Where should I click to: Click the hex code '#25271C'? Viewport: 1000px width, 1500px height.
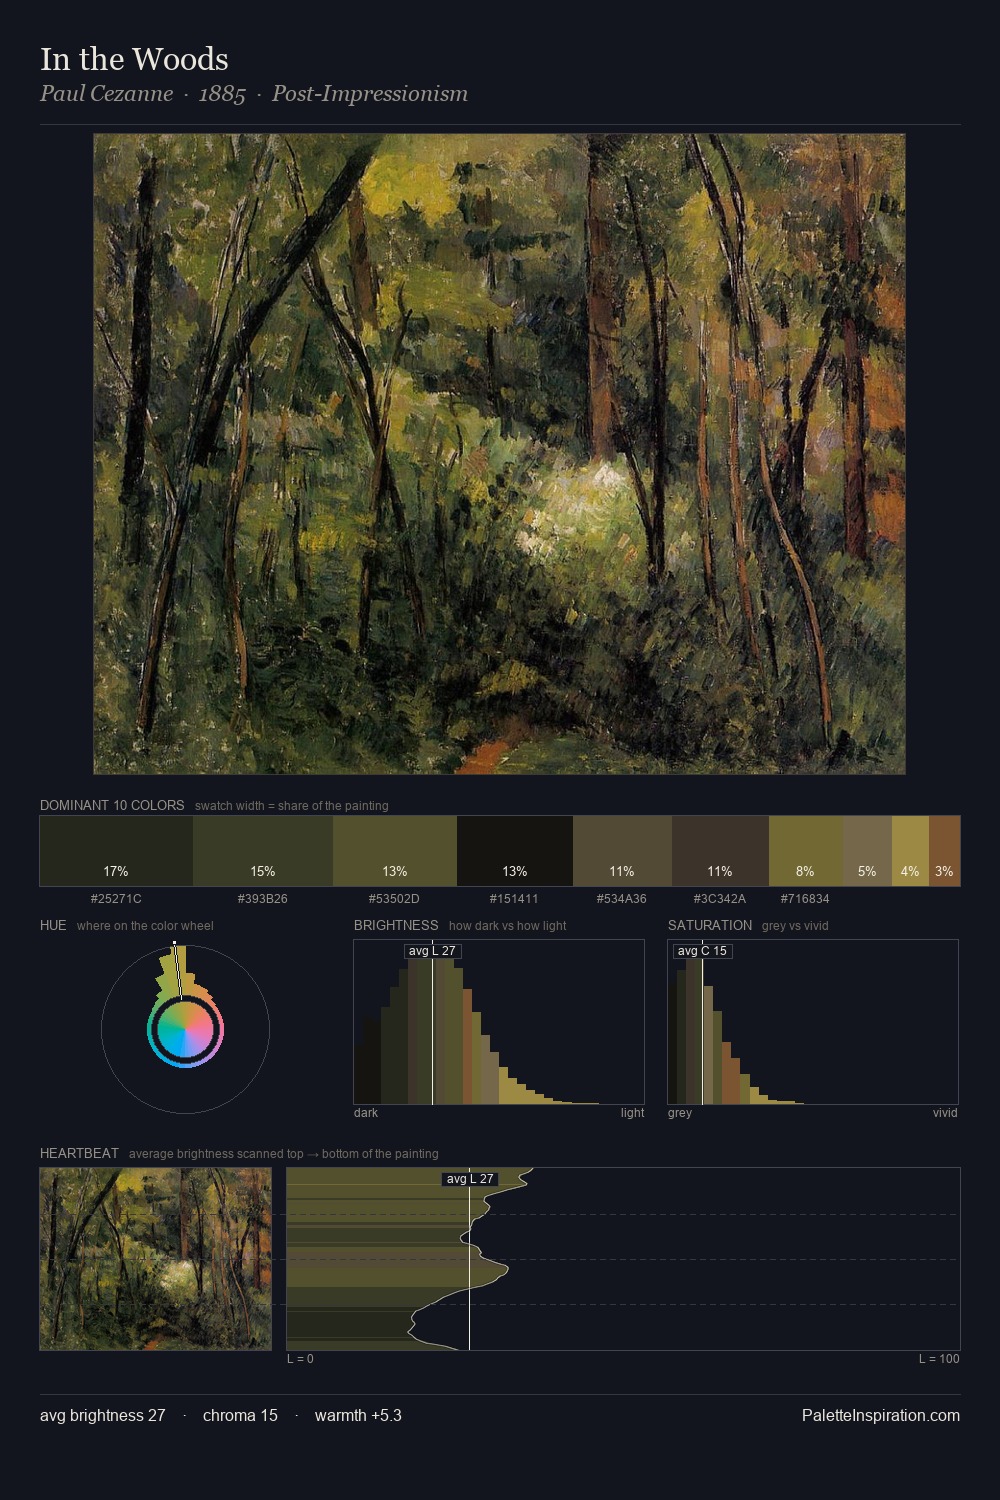tap(116, 899)
